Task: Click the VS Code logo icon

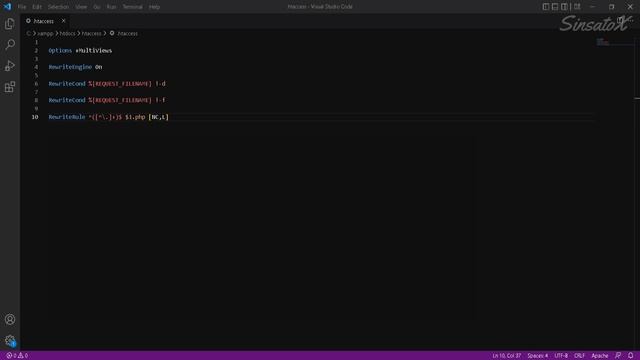Action: coord(7,7)
